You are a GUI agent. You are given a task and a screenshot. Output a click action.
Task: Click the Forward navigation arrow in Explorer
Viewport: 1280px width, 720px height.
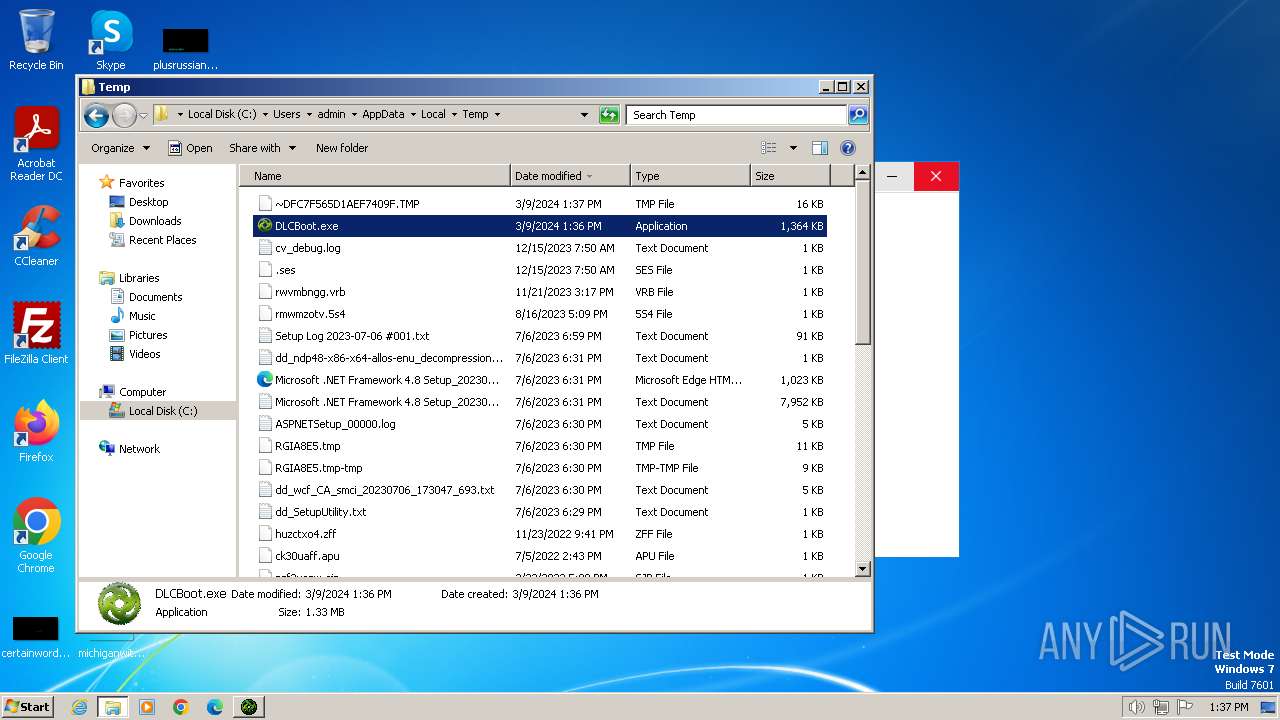(124, 115)
